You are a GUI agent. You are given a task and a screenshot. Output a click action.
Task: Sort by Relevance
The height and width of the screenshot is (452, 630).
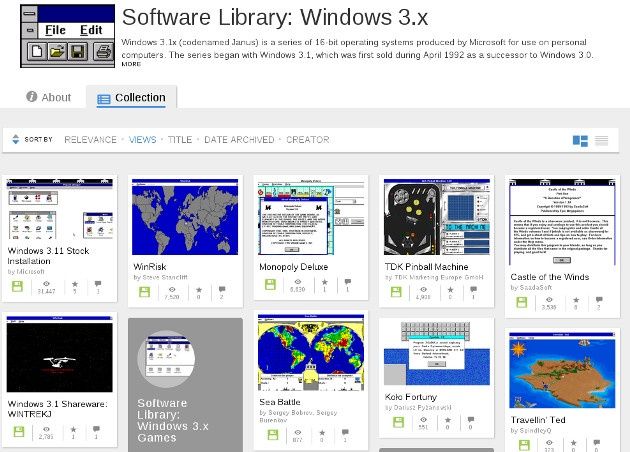pos(90,140)
